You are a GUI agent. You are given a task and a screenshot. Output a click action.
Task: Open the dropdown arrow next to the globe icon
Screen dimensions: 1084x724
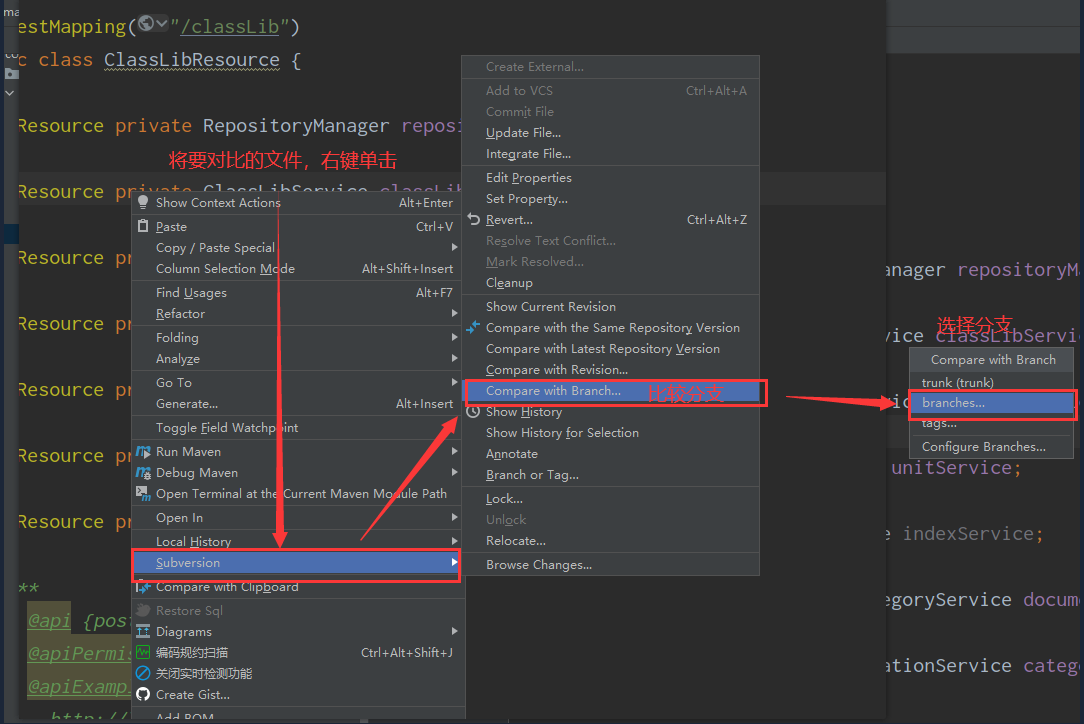pyautogui.click(x=162, y=24)
